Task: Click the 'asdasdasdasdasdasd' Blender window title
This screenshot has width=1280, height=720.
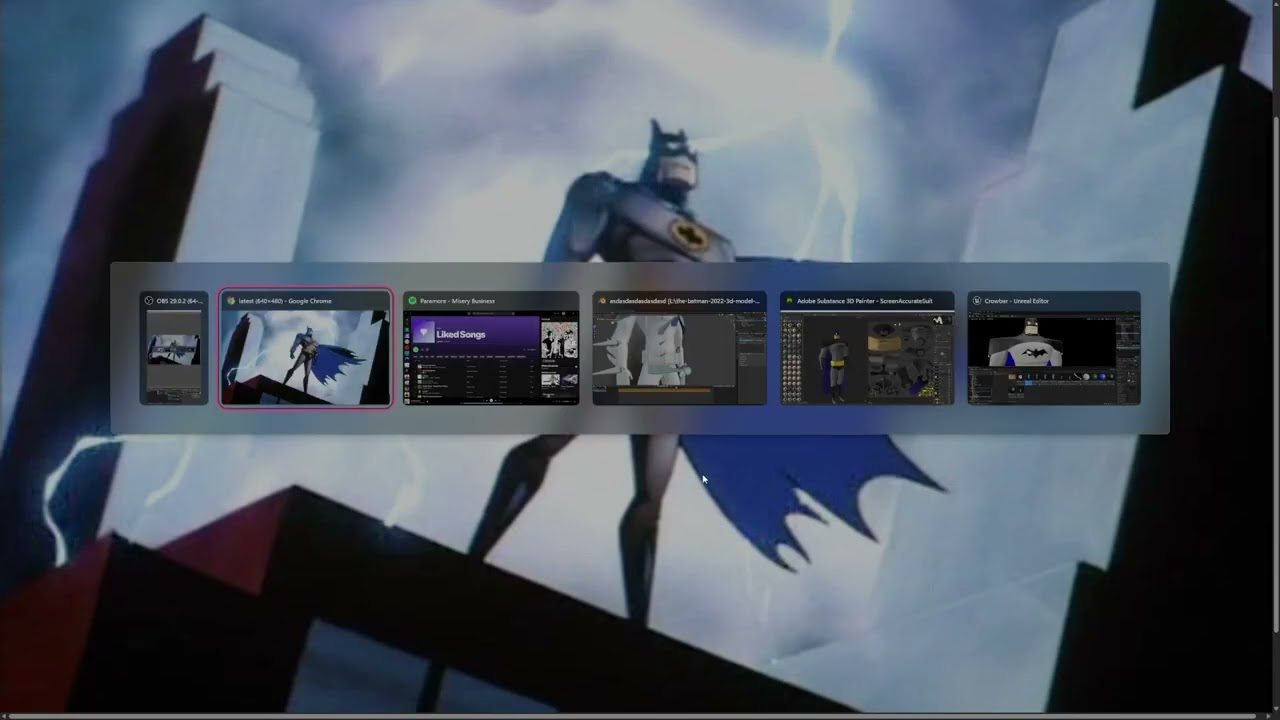Action: 685,301
